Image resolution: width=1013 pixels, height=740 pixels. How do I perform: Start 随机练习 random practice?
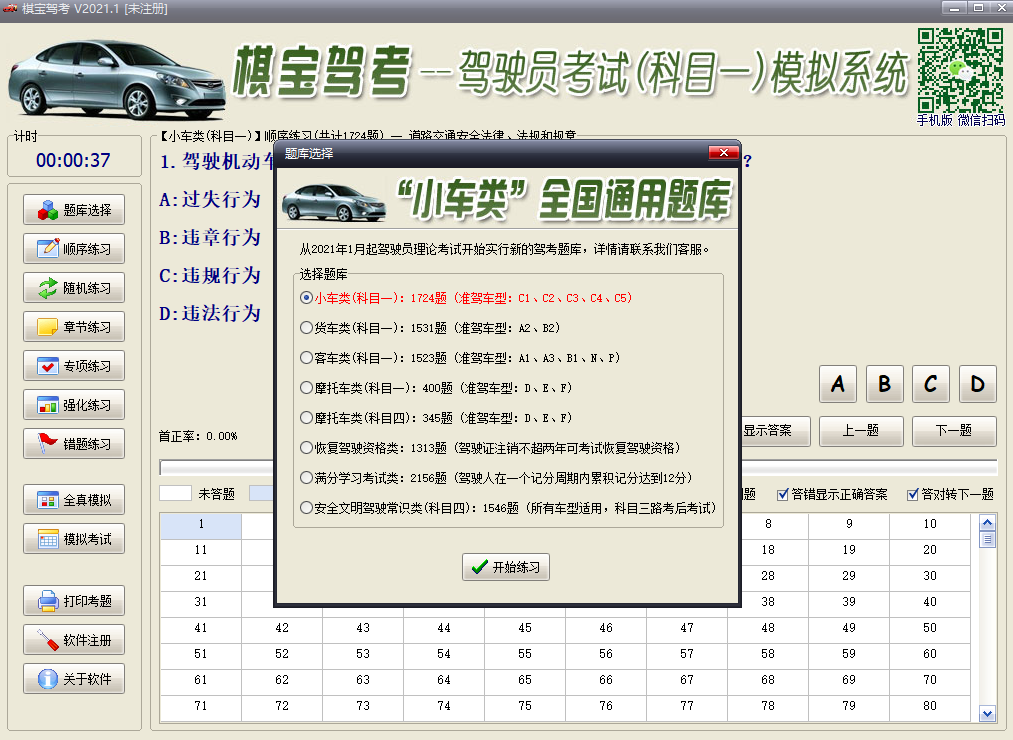74,289
